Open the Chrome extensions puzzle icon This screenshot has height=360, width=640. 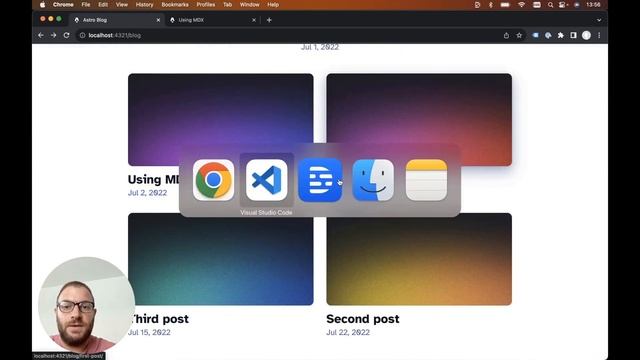tap(561, 36)
